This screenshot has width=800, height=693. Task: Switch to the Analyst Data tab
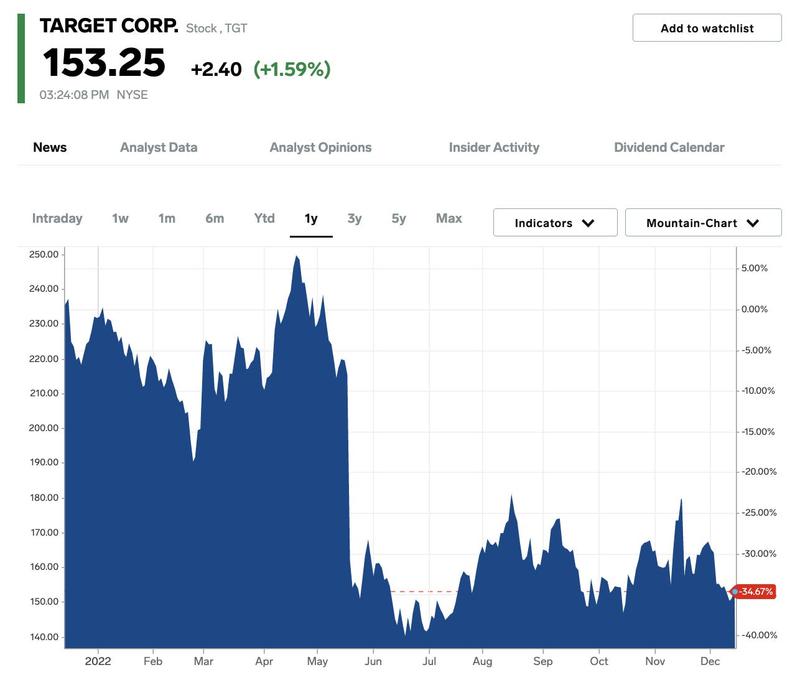tap(159, 147)
